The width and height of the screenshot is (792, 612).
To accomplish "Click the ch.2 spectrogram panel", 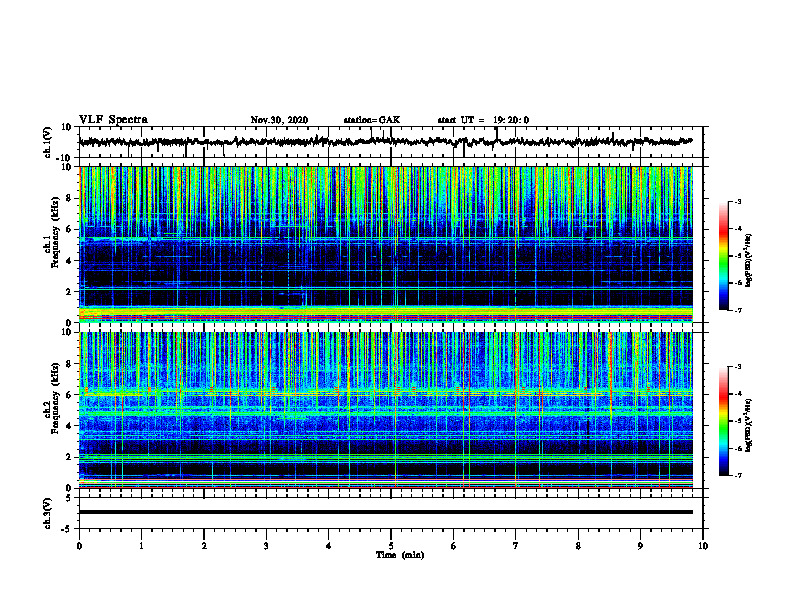I will [386, 410].
